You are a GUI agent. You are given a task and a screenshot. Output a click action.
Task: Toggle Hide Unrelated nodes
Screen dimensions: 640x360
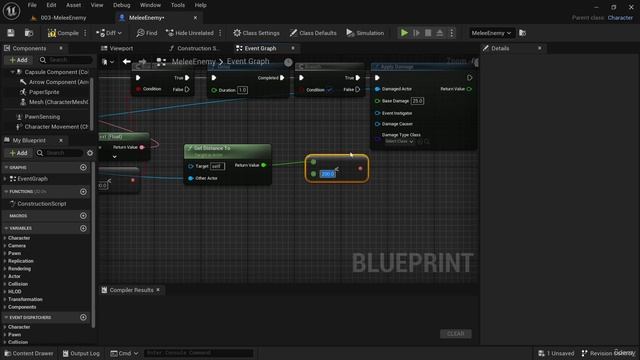click(x=190, y=33)
